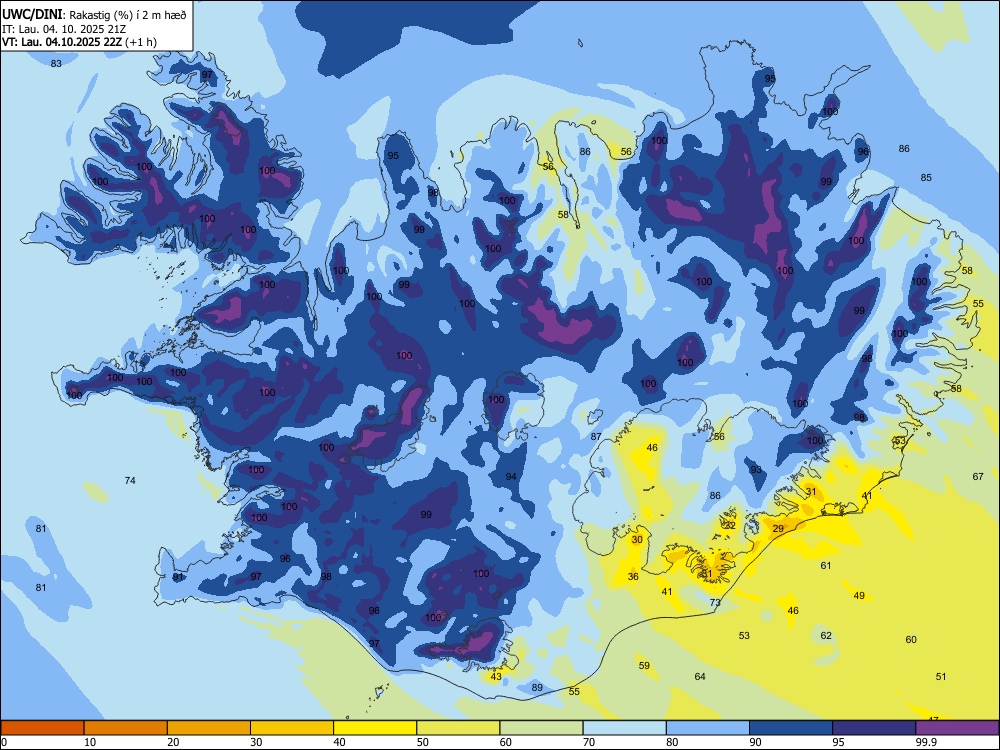Screen dimensions: 1000x750
Task: Click the offshore humidity value '64'
Action: 700,677
